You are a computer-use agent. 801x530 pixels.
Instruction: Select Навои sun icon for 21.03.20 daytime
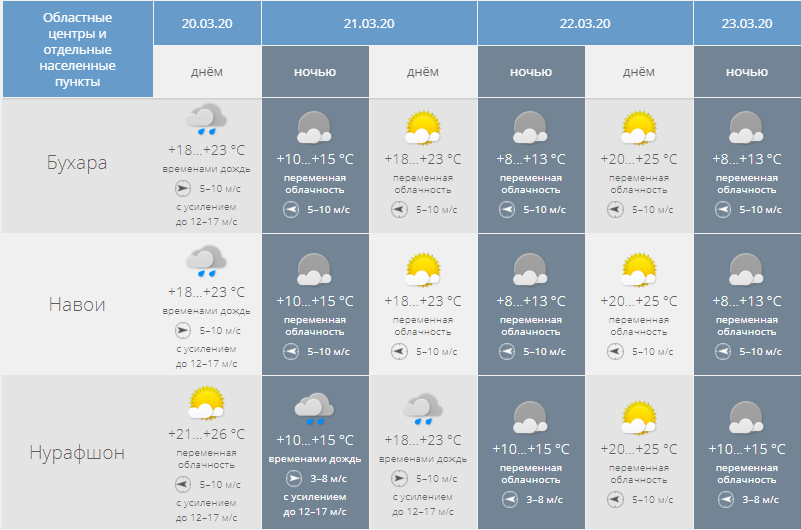tap(423, 270)
